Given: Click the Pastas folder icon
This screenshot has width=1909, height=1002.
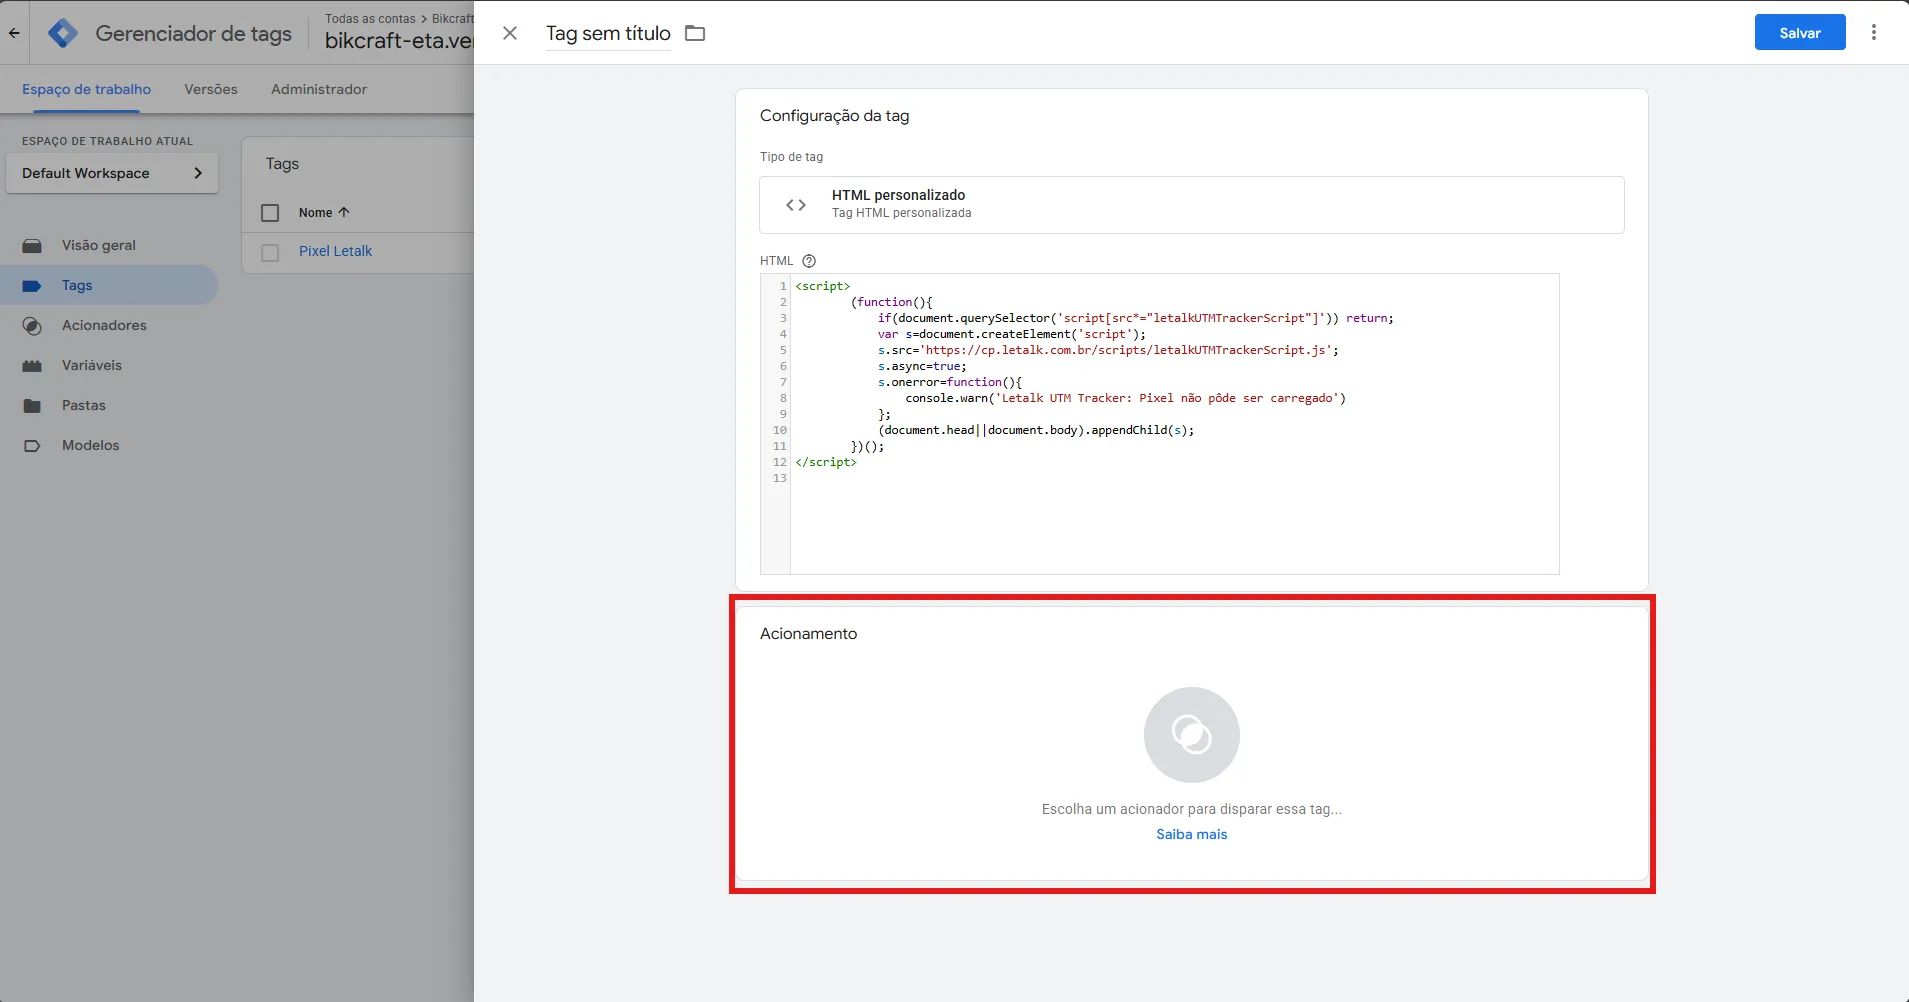Looking at the screenshot, I should [32, 406].
